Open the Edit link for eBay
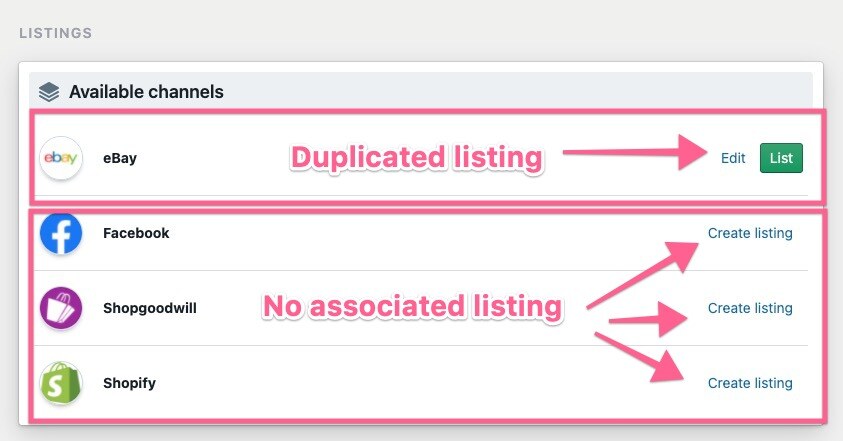The height and width of the screenshot is (441, 843). (733, 158)
